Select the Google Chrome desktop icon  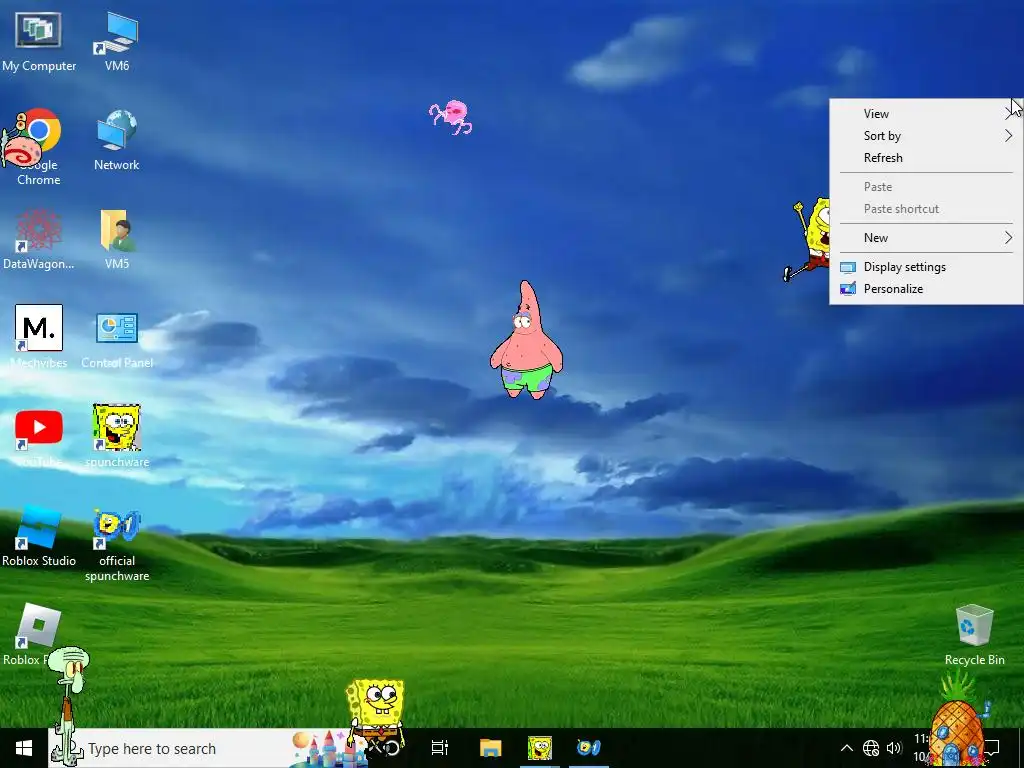pos(39,148)
